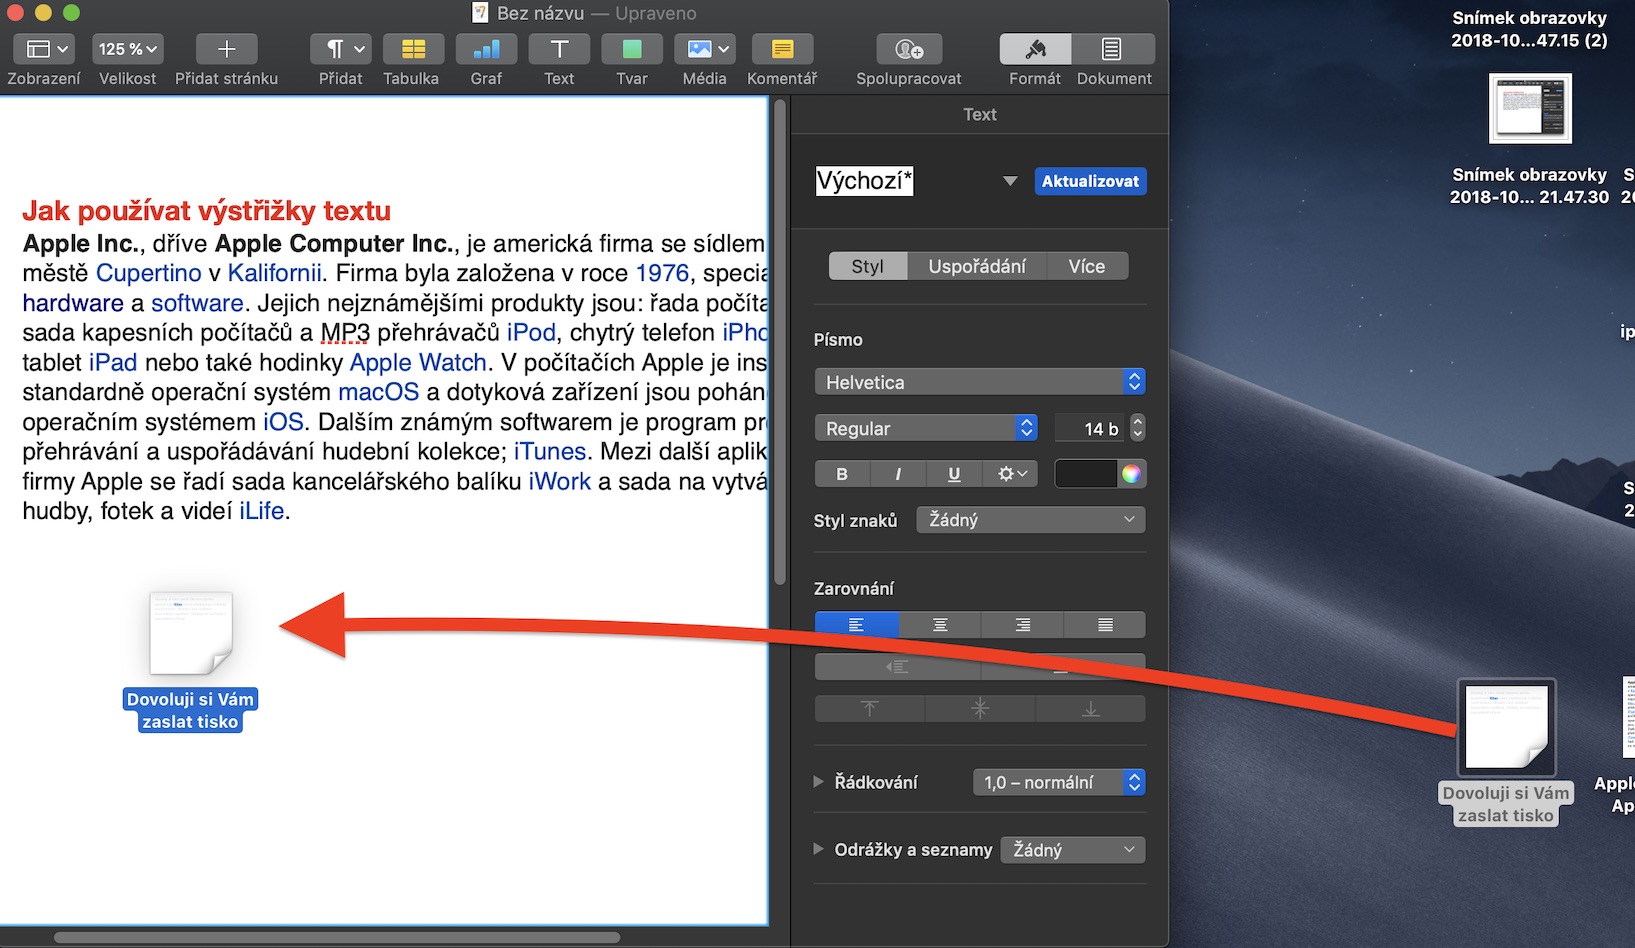Open the Styl znaků Žádný dropdown

click(1031, 520)
